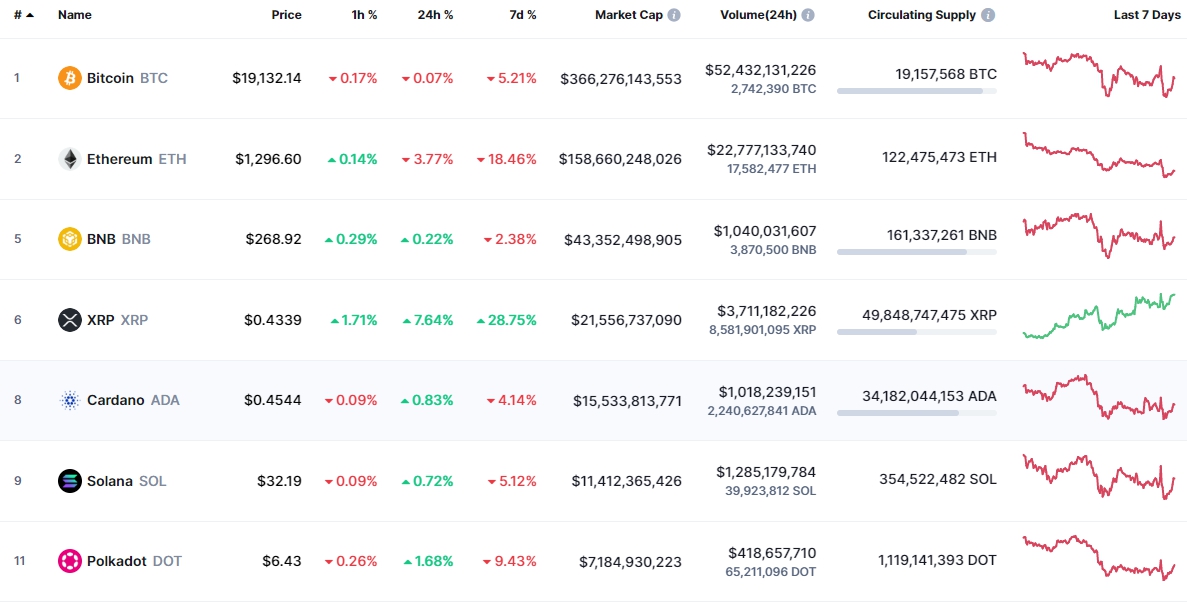Click Cardano price $0.4544
Screen dimensions: 1187x603
(x=273, y=400)
